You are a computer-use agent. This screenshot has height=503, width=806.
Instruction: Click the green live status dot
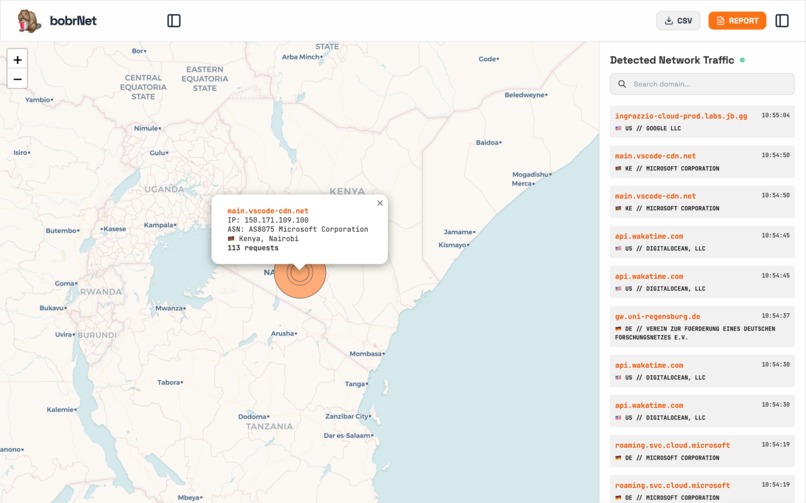[x=742, y=60]
